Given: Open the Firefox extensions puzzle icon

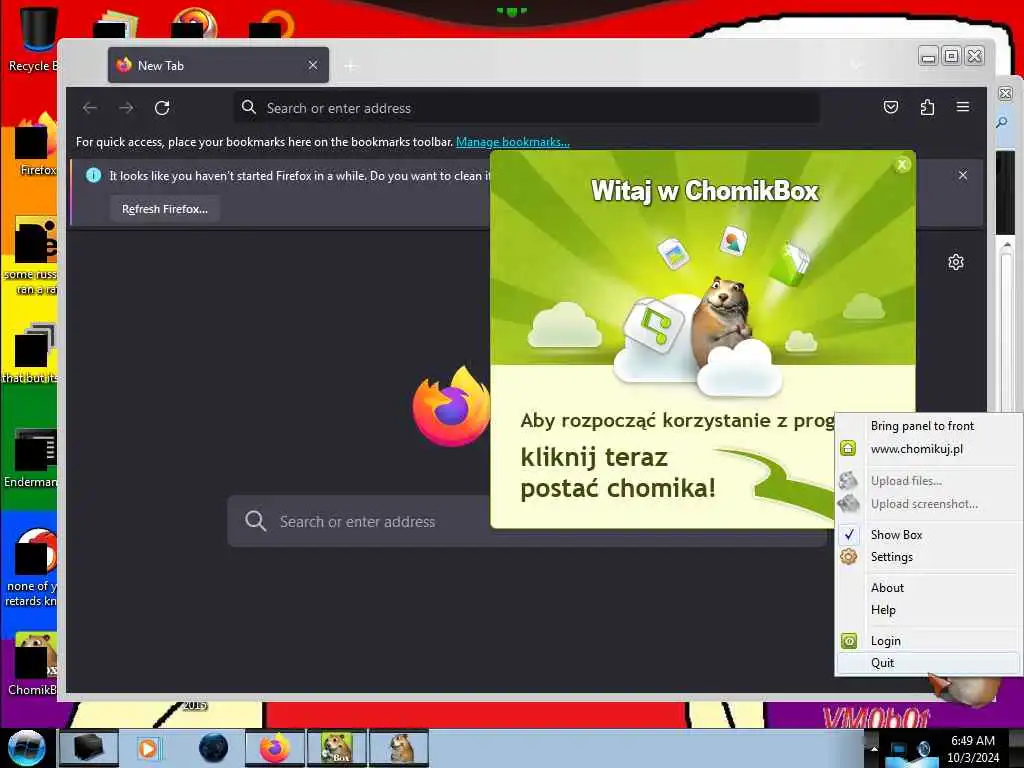Looking at the screenshot, I should coord(927,107).
